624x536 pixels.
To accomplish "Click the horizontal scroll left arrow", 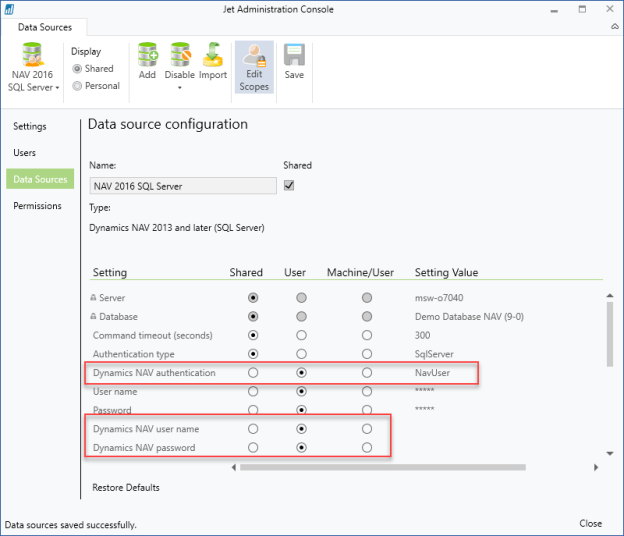I will (x=234, y=467).
